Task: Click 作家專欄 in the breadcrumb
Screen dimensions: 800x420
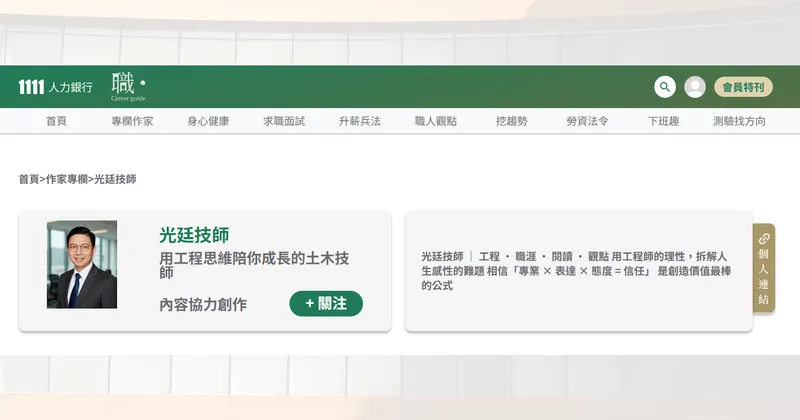Action: 67,179
